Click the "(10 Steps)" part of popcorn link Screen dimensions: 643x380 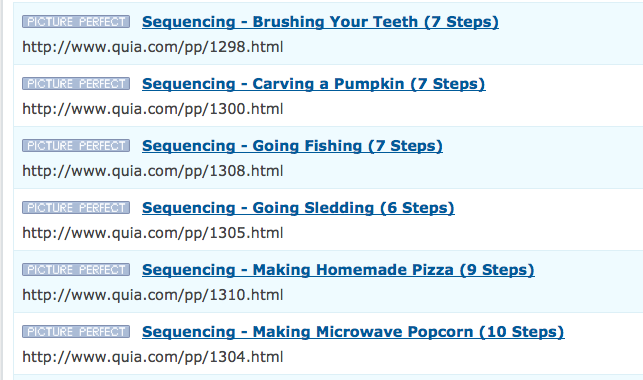[x=522, y=332]
